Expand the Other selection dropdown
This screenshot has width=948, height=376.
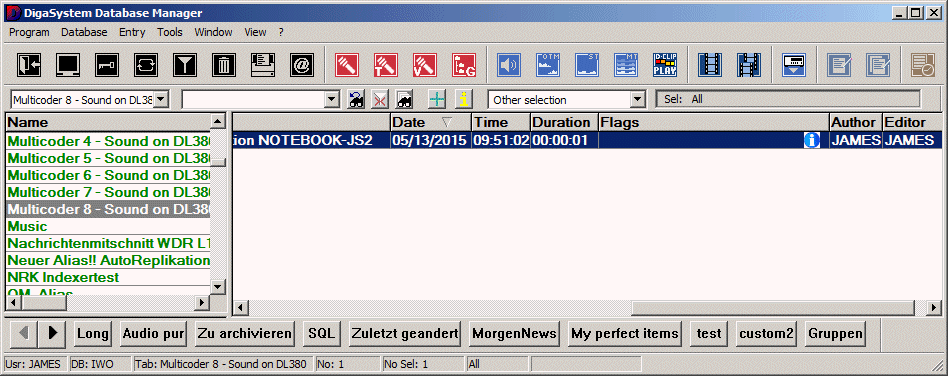(638, 100)
